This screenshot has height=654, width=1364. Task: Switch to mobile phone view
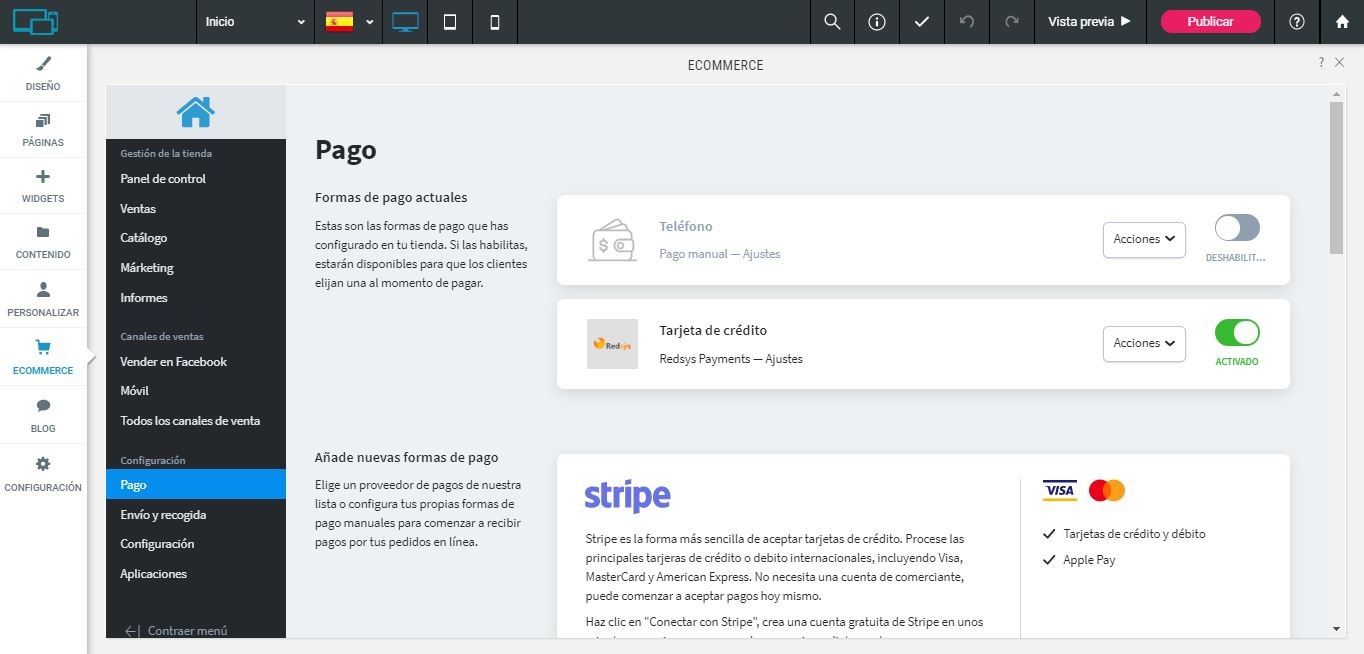(x=495, y=22)
